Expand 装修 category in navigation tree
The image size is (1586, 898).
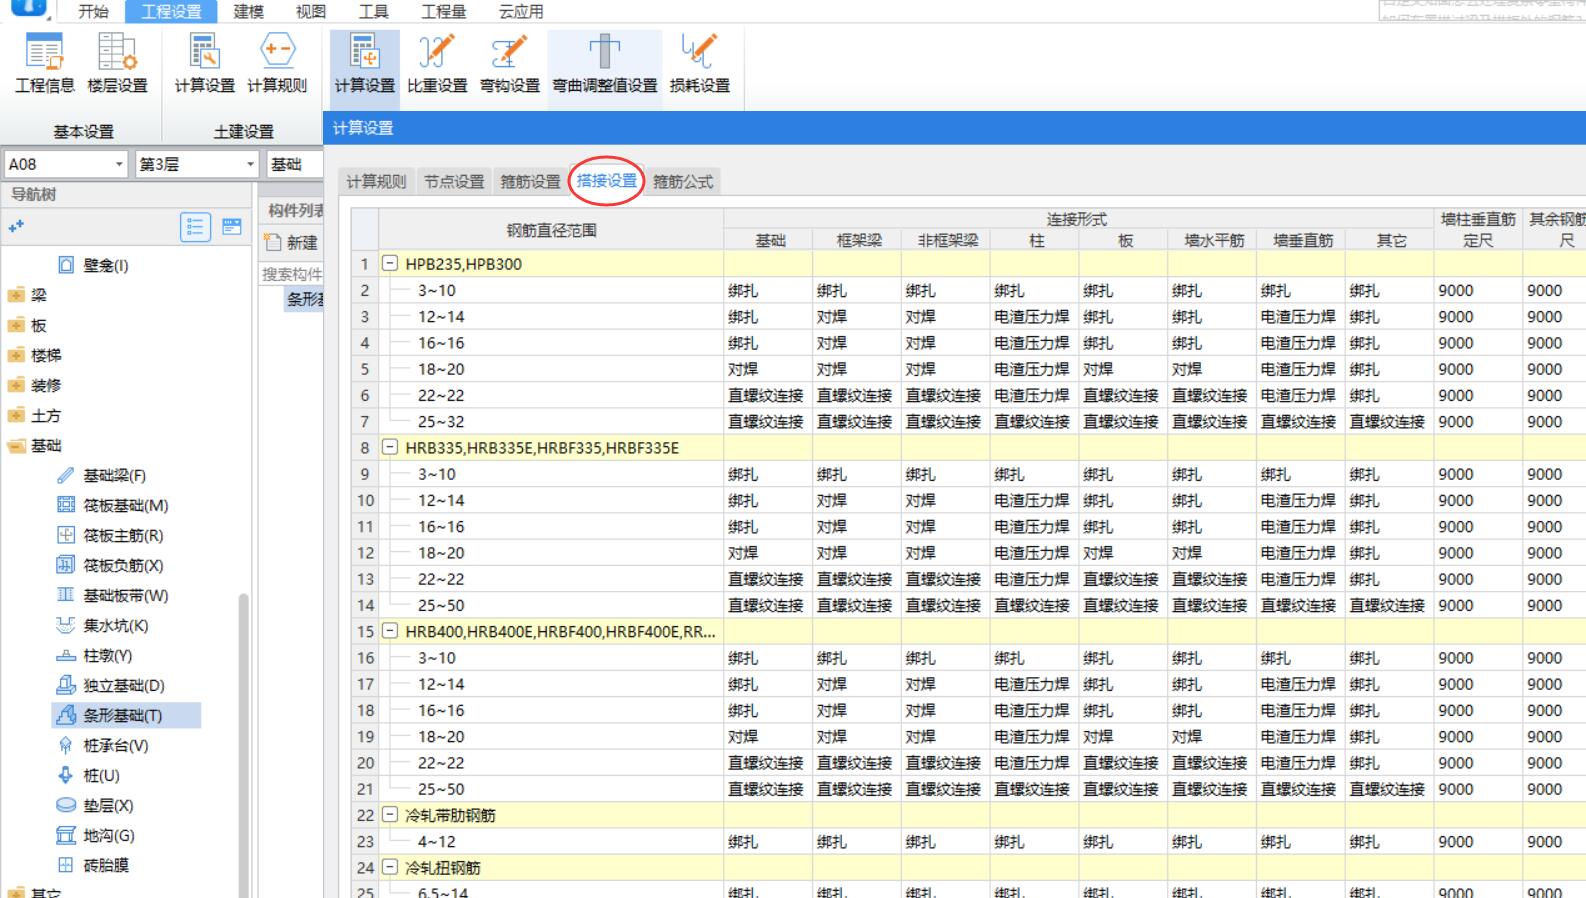pyautogui.click(x=16, y=385)
